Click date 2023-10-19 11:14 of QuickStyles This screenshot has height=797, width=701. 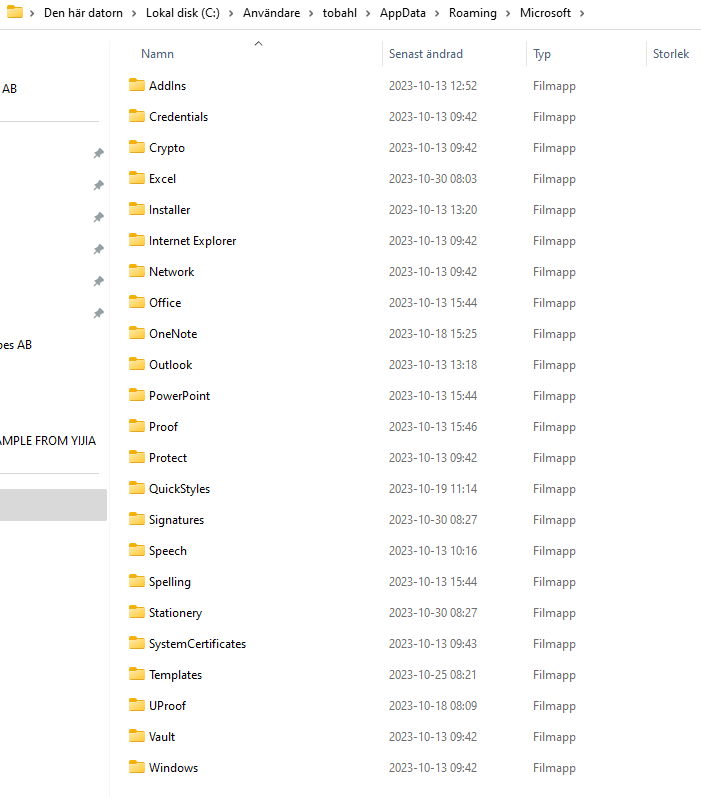point(433,488)
